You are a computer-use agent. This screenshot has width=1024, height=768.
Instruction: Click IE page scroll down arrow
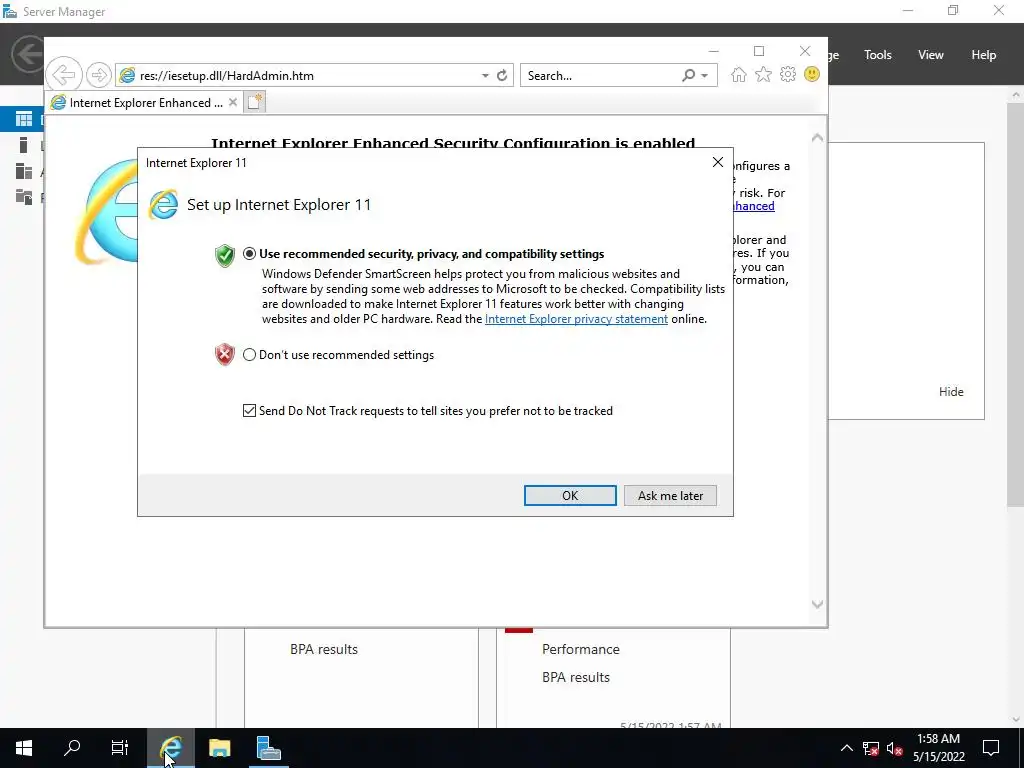(817, 604)
